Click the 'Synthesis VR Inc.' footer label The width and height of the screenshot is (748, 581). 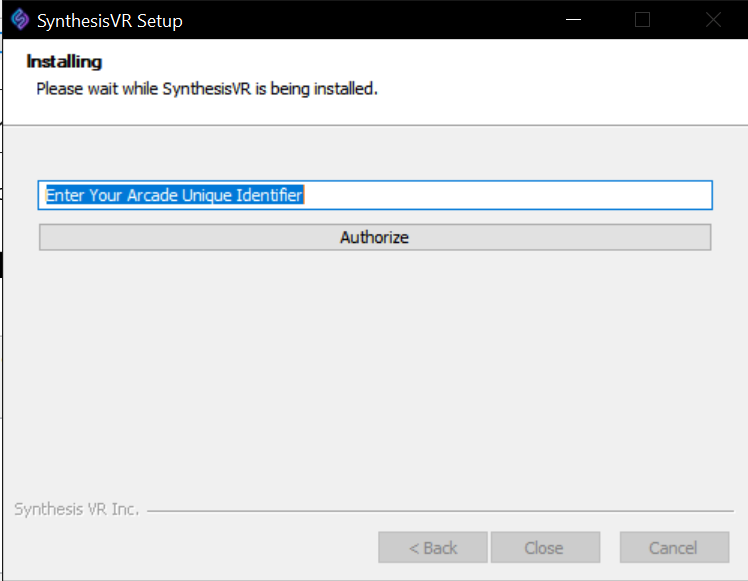tap(76, 509)
